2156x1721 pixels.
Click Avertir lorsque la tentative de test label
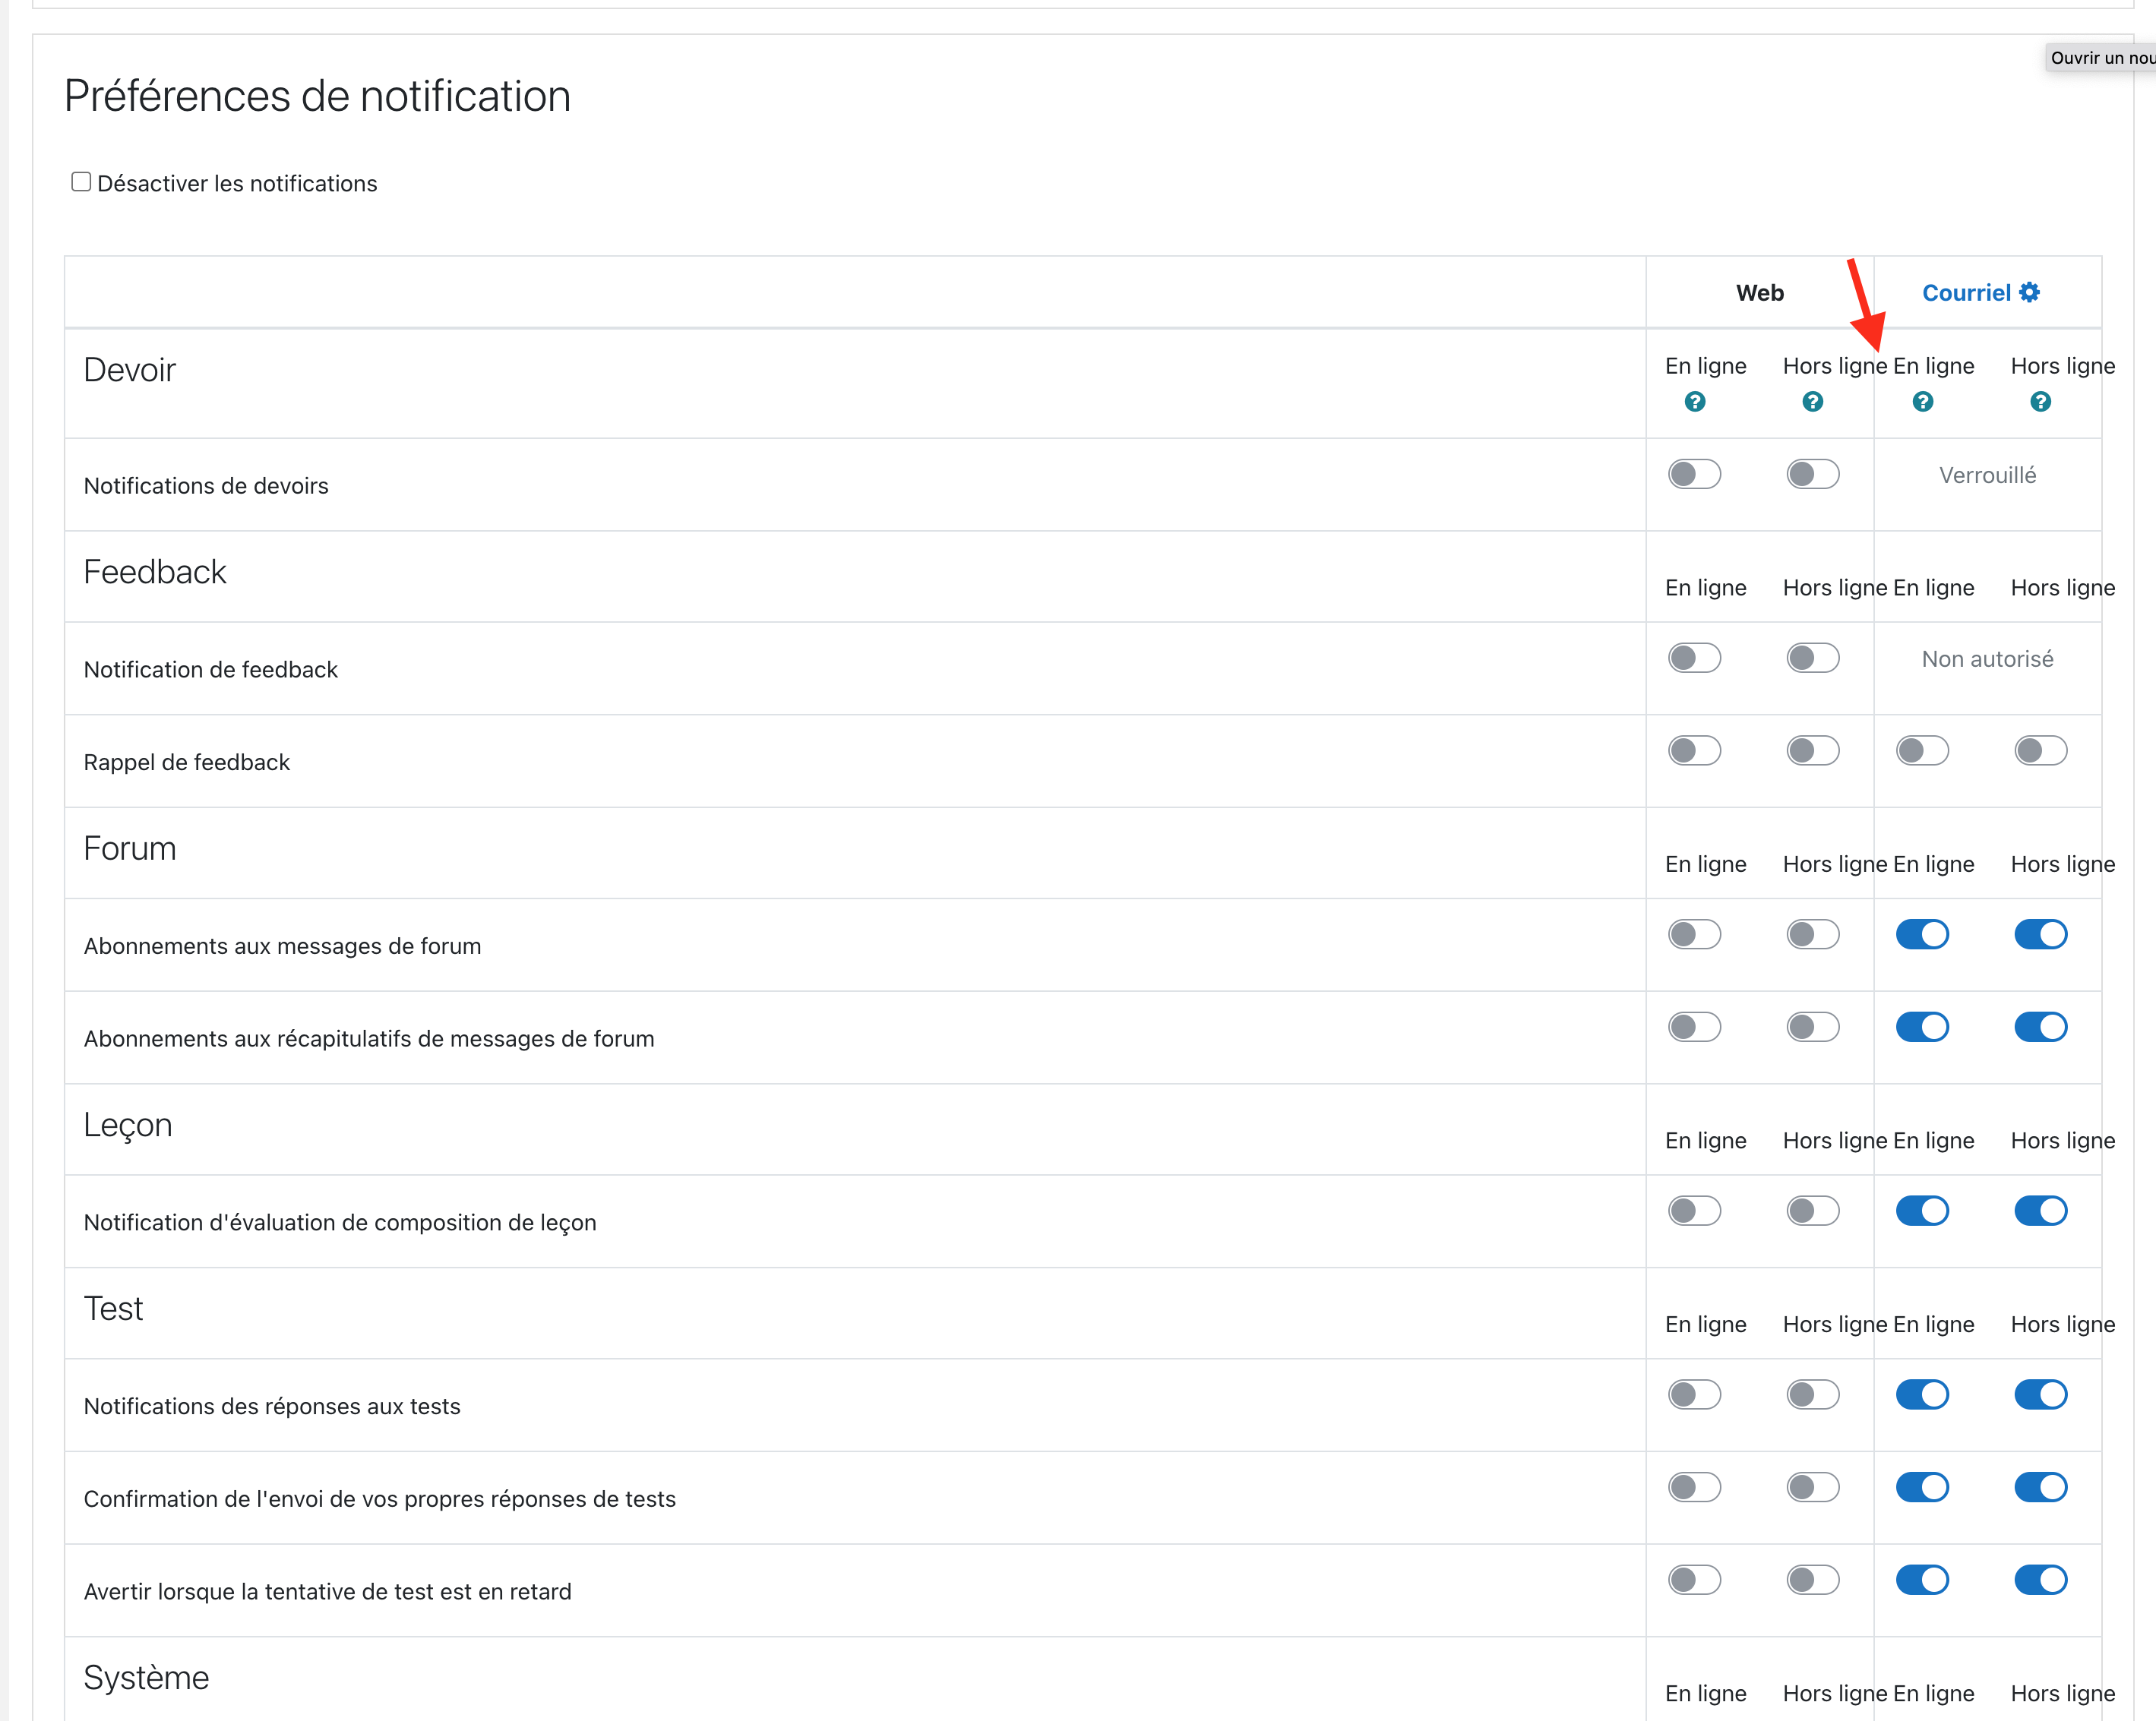pos(328,1592)
